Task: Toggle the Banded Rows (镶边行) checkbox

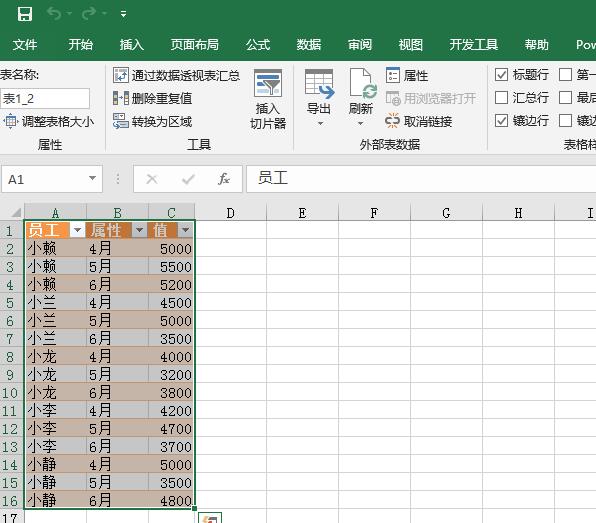Action: tap(501, 121)
